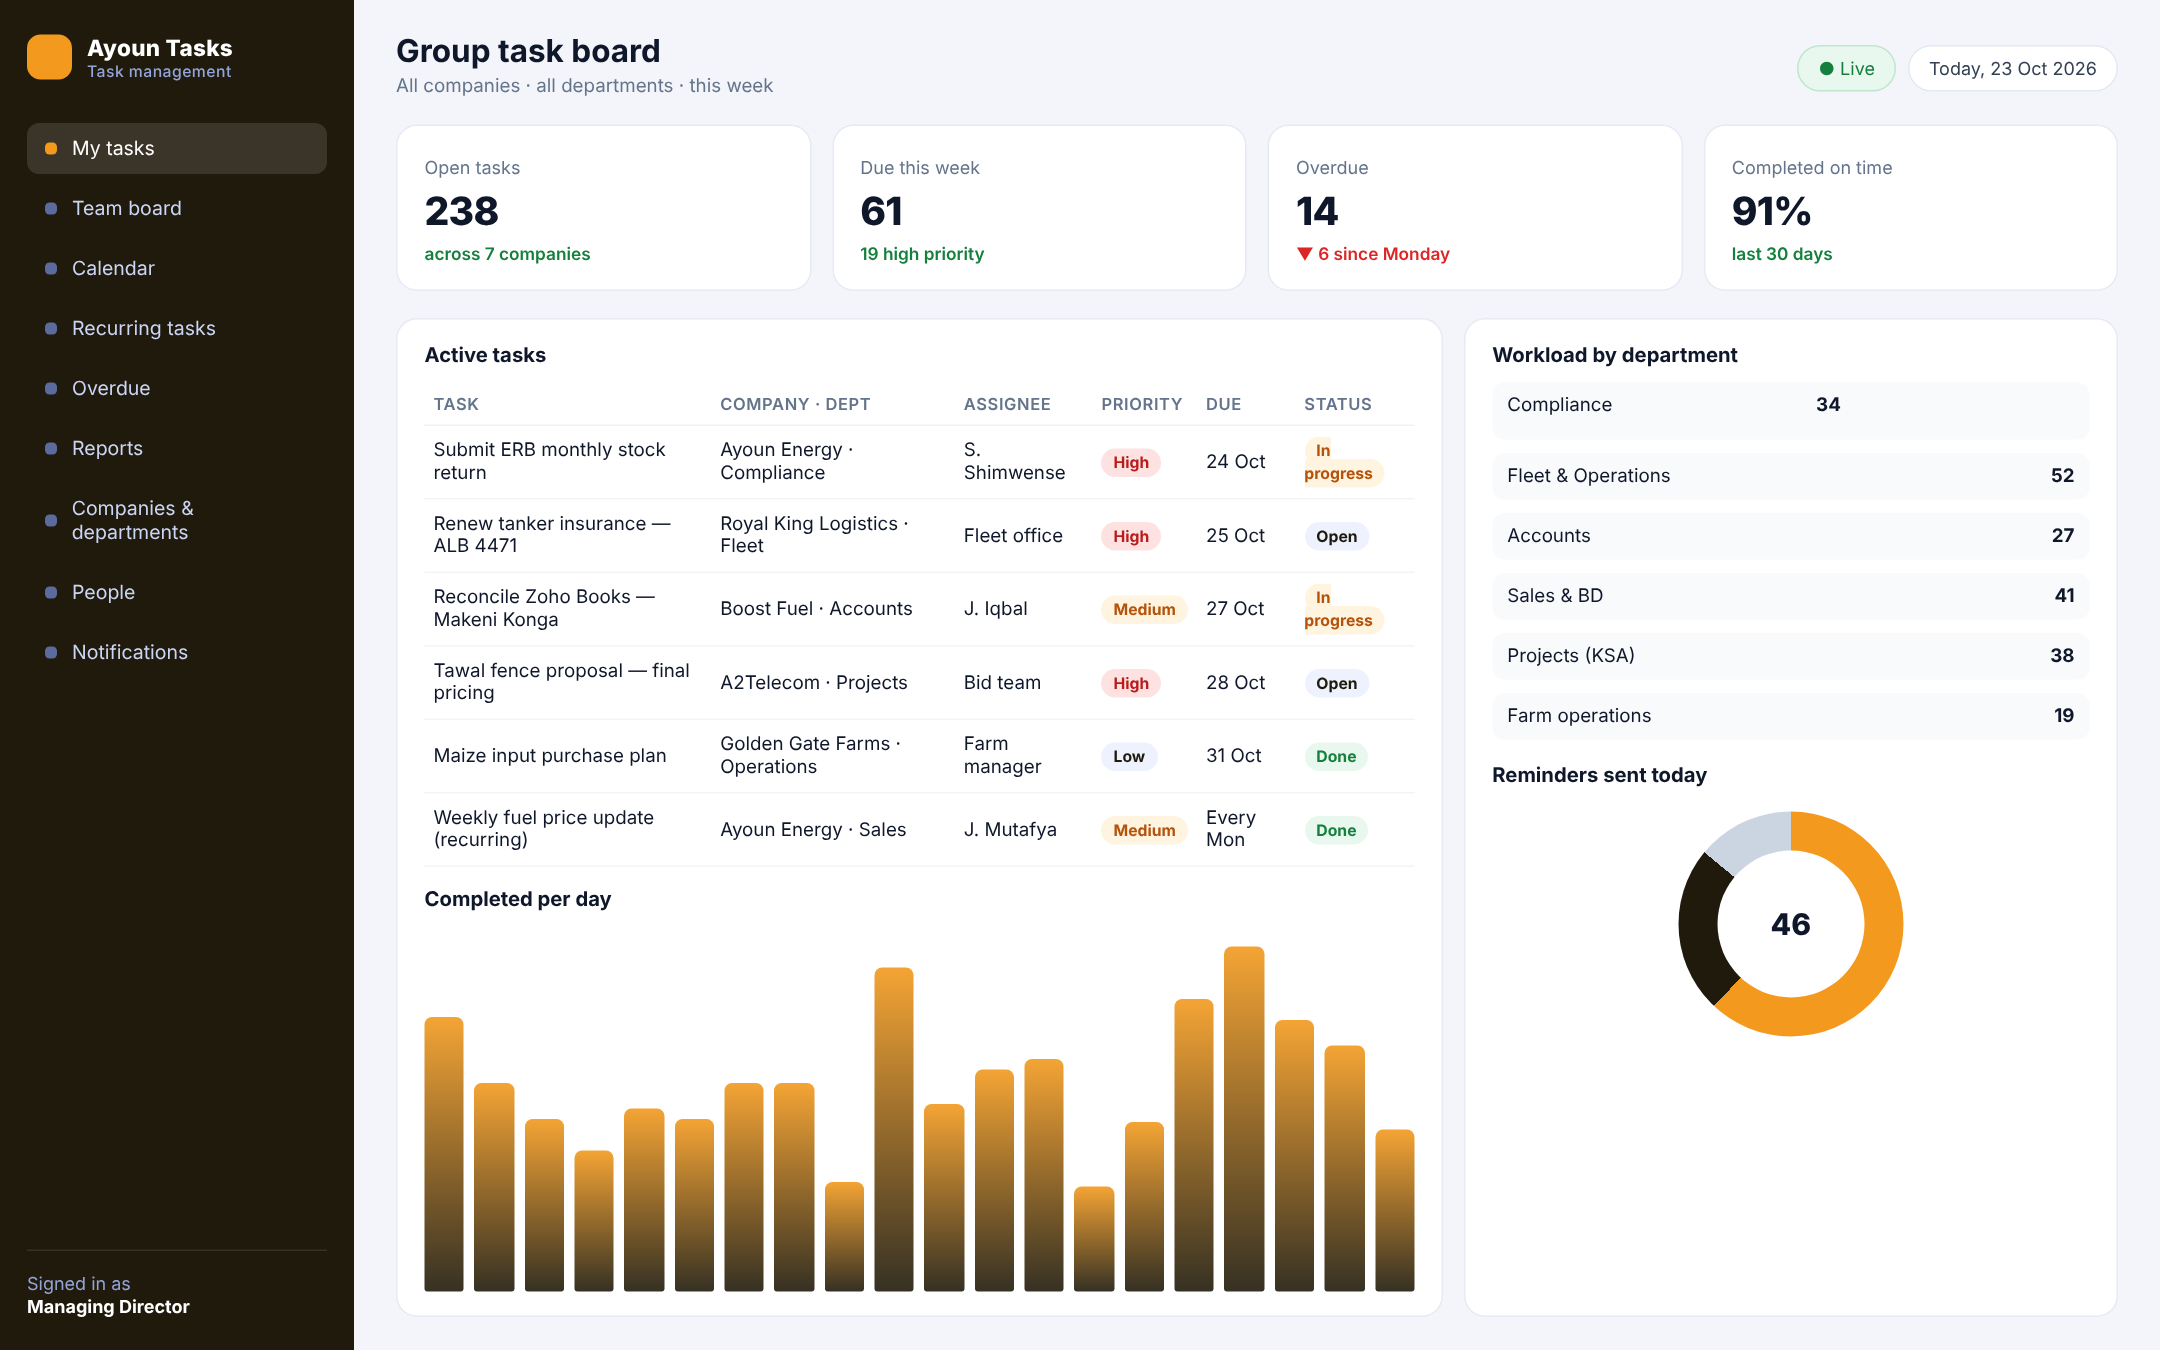2160x1350 pixels.
Task: Select Projects (KSA) workload row
Action: pos(1790,656)
